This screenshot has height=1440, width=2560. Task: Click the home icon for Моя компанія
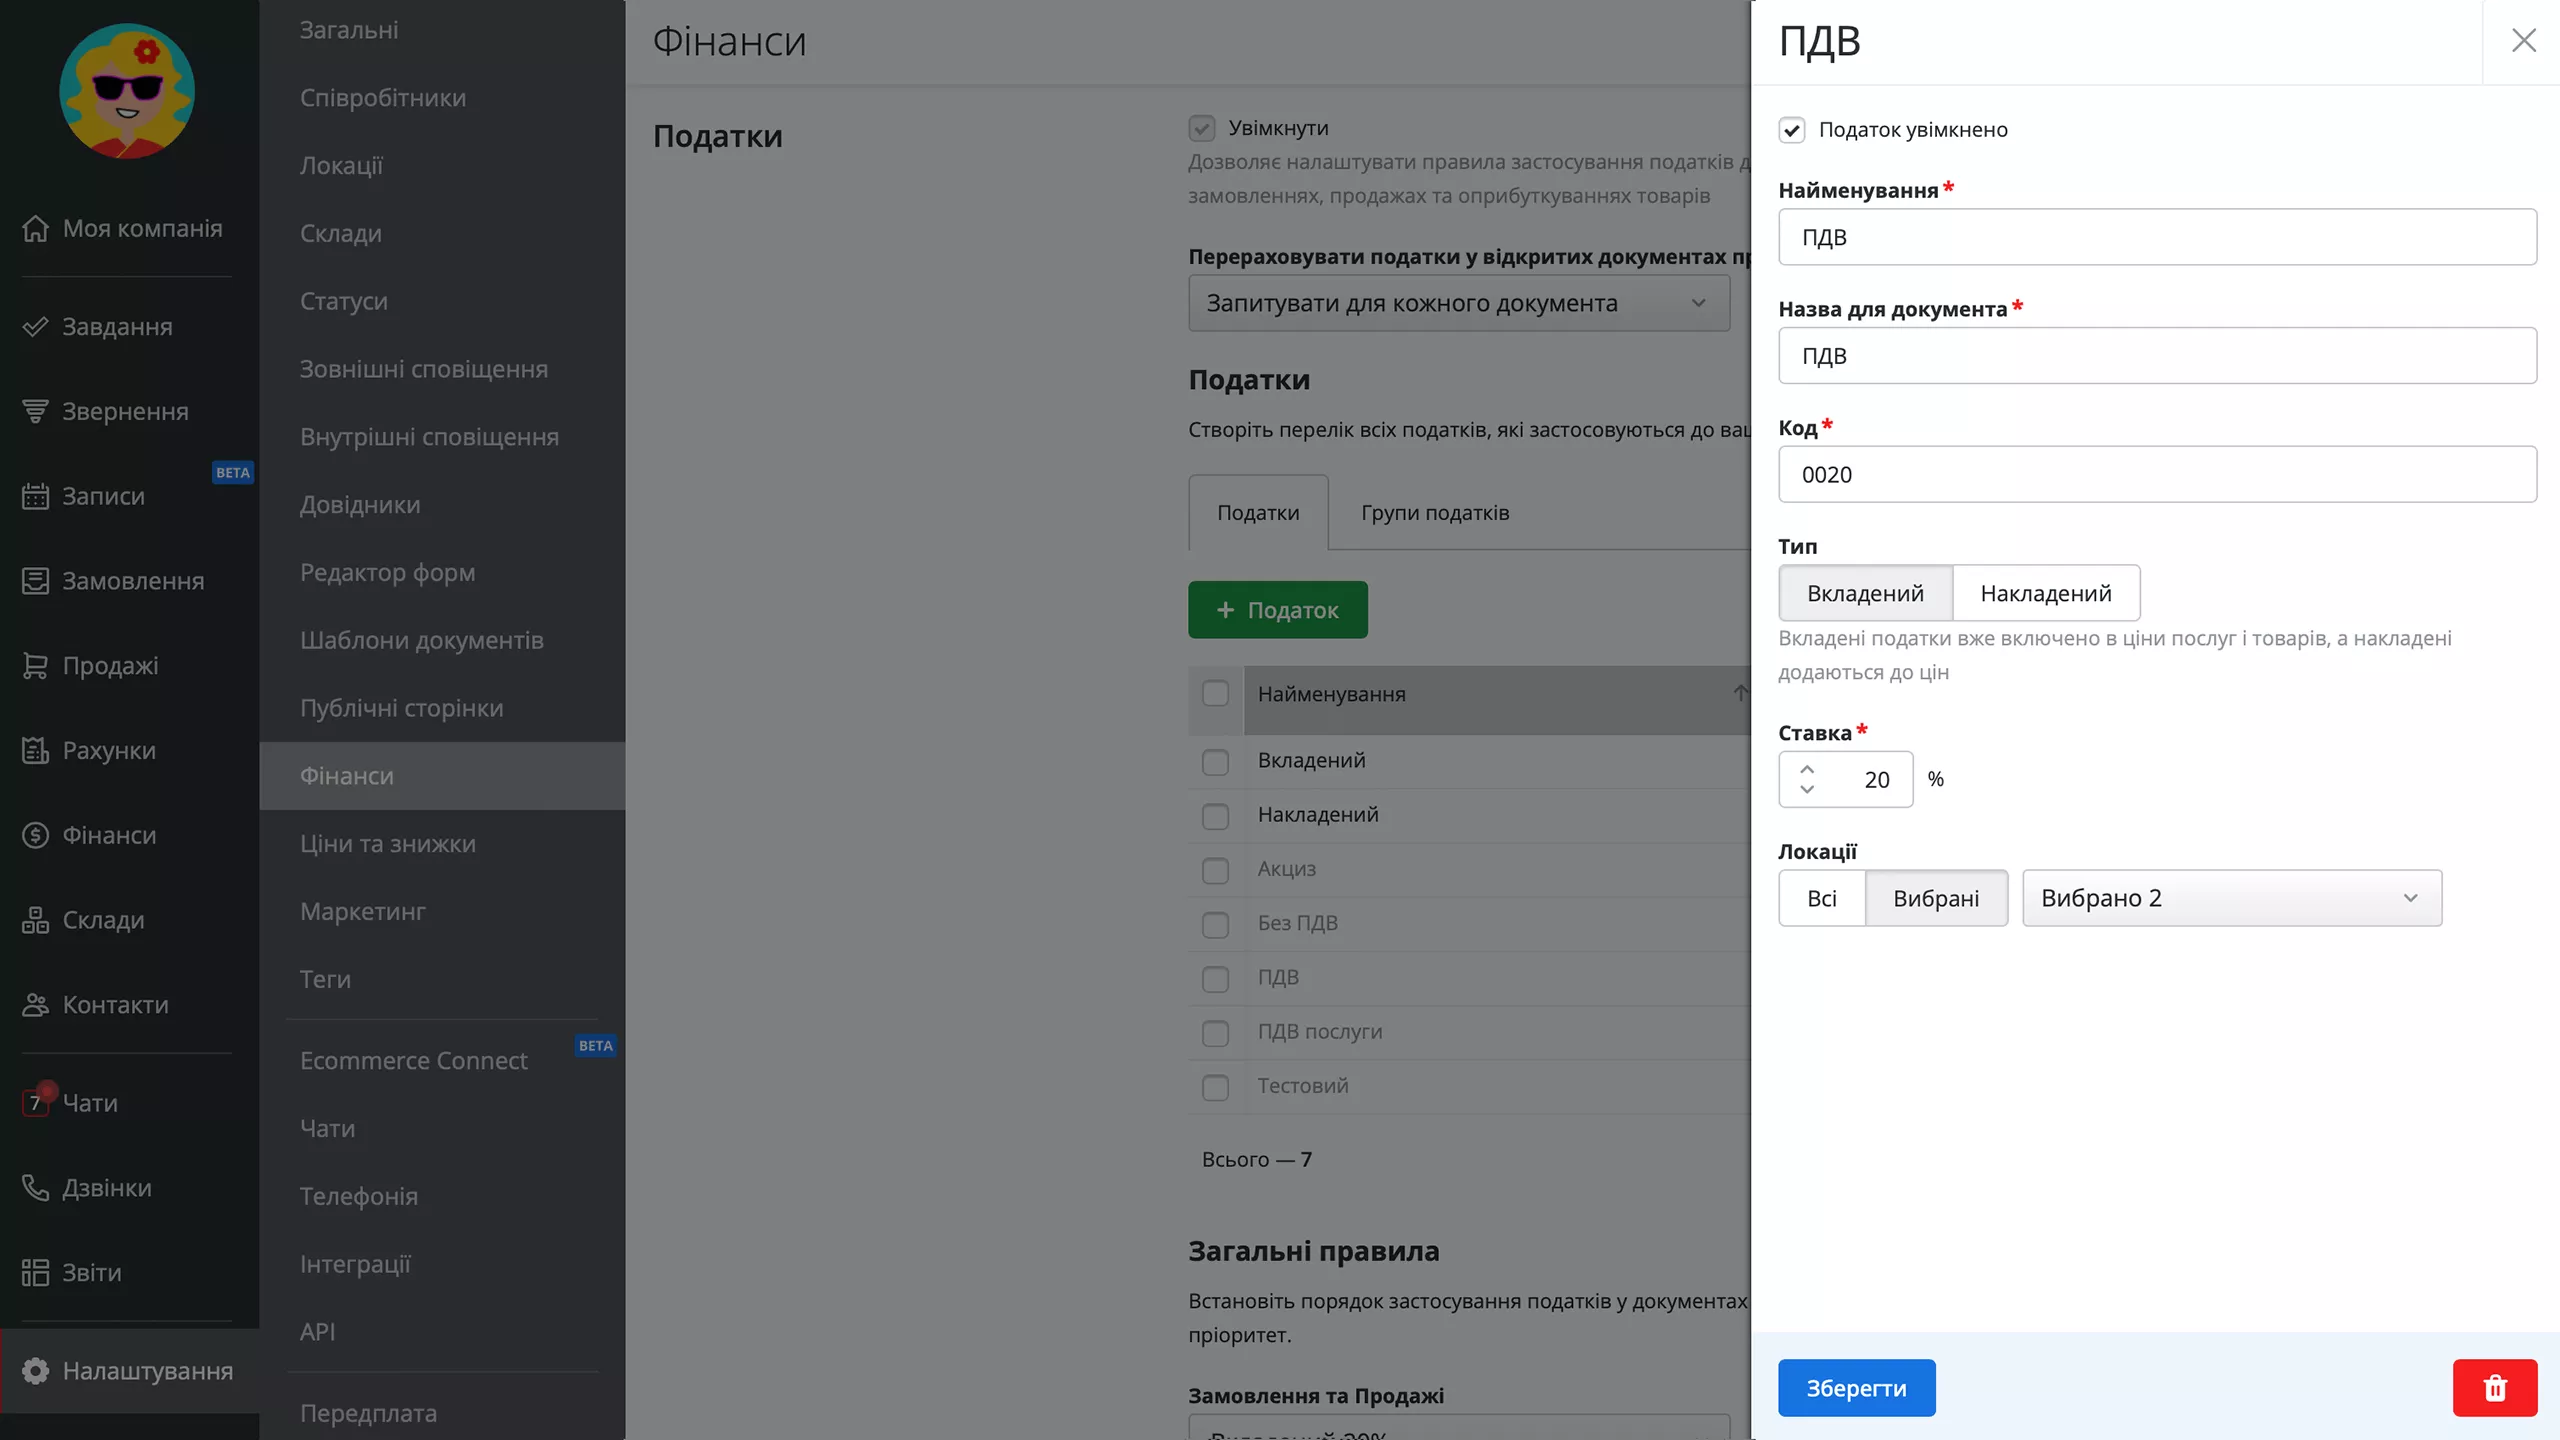pyautogui.click(x=35, y=228)
